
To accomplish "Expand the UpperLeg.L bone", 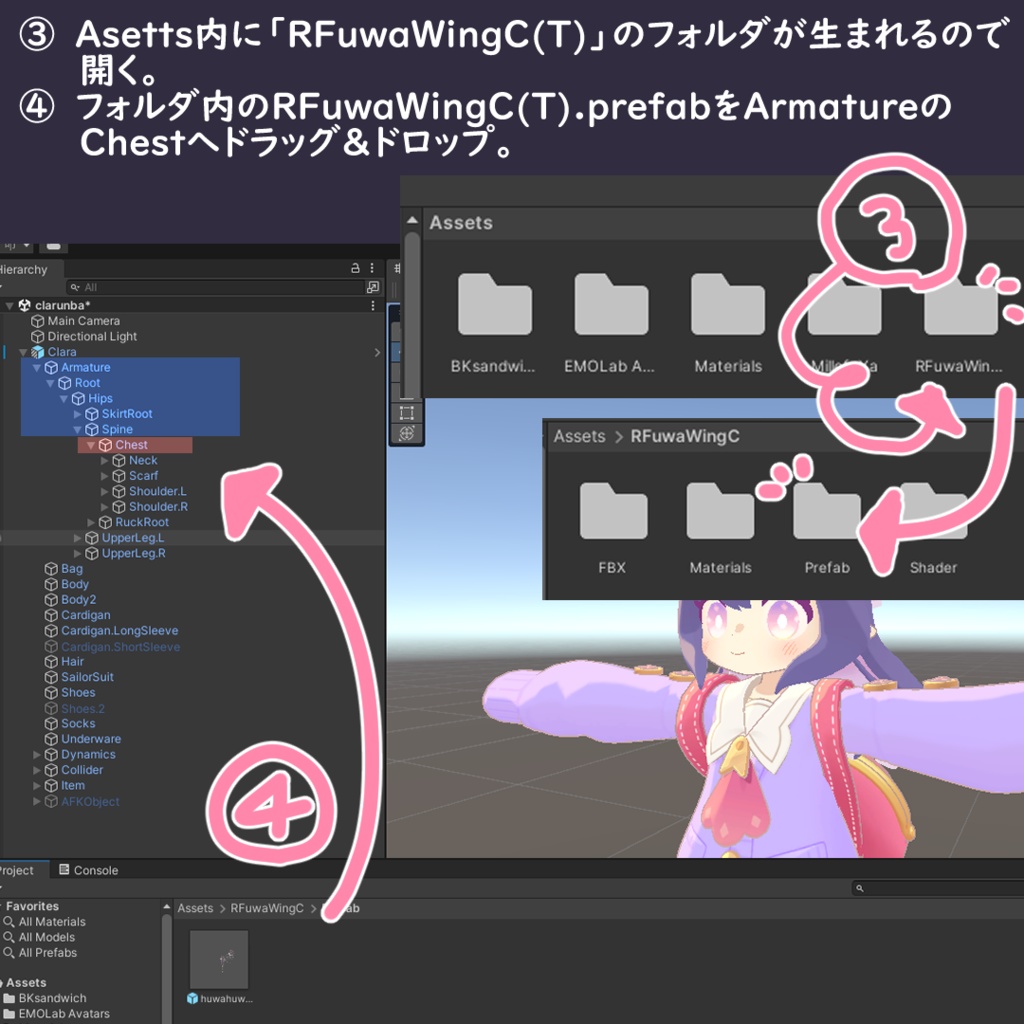I will 78,538.
